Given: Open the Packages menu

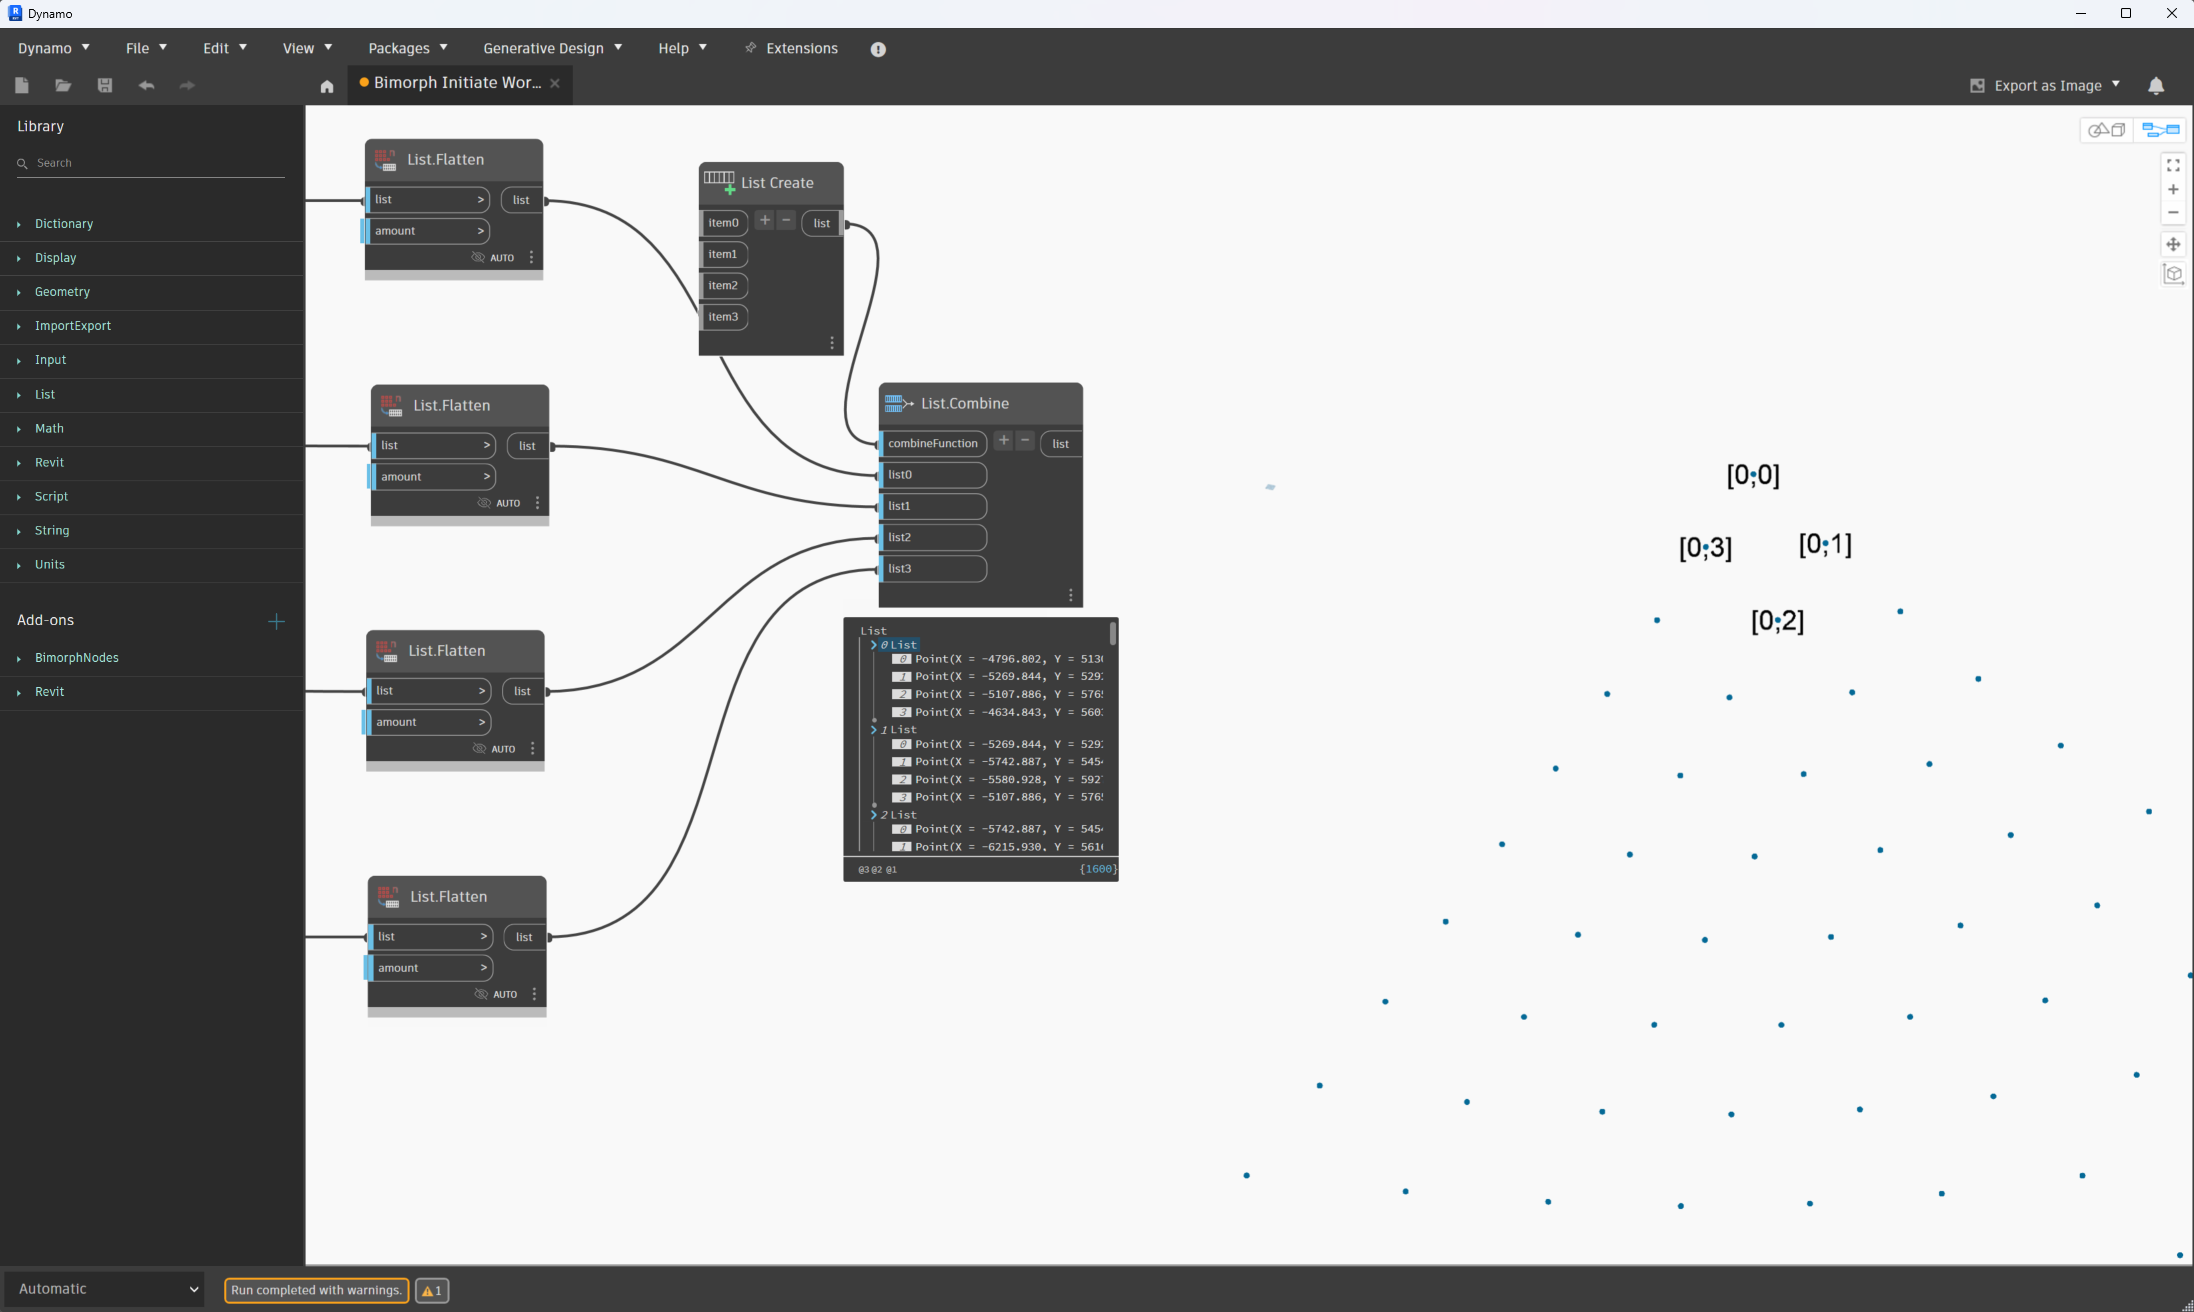Looking at the screenshot, I should 408,48.
